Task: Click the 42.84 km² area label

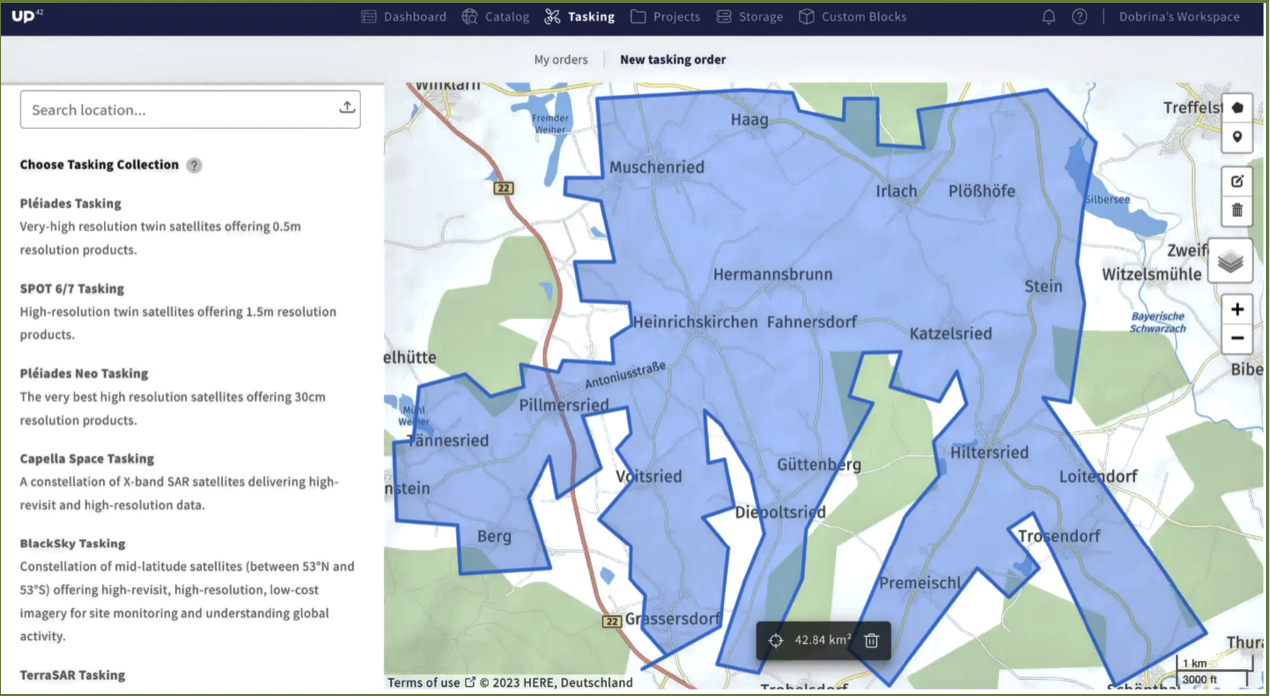Action: (823, 640)
